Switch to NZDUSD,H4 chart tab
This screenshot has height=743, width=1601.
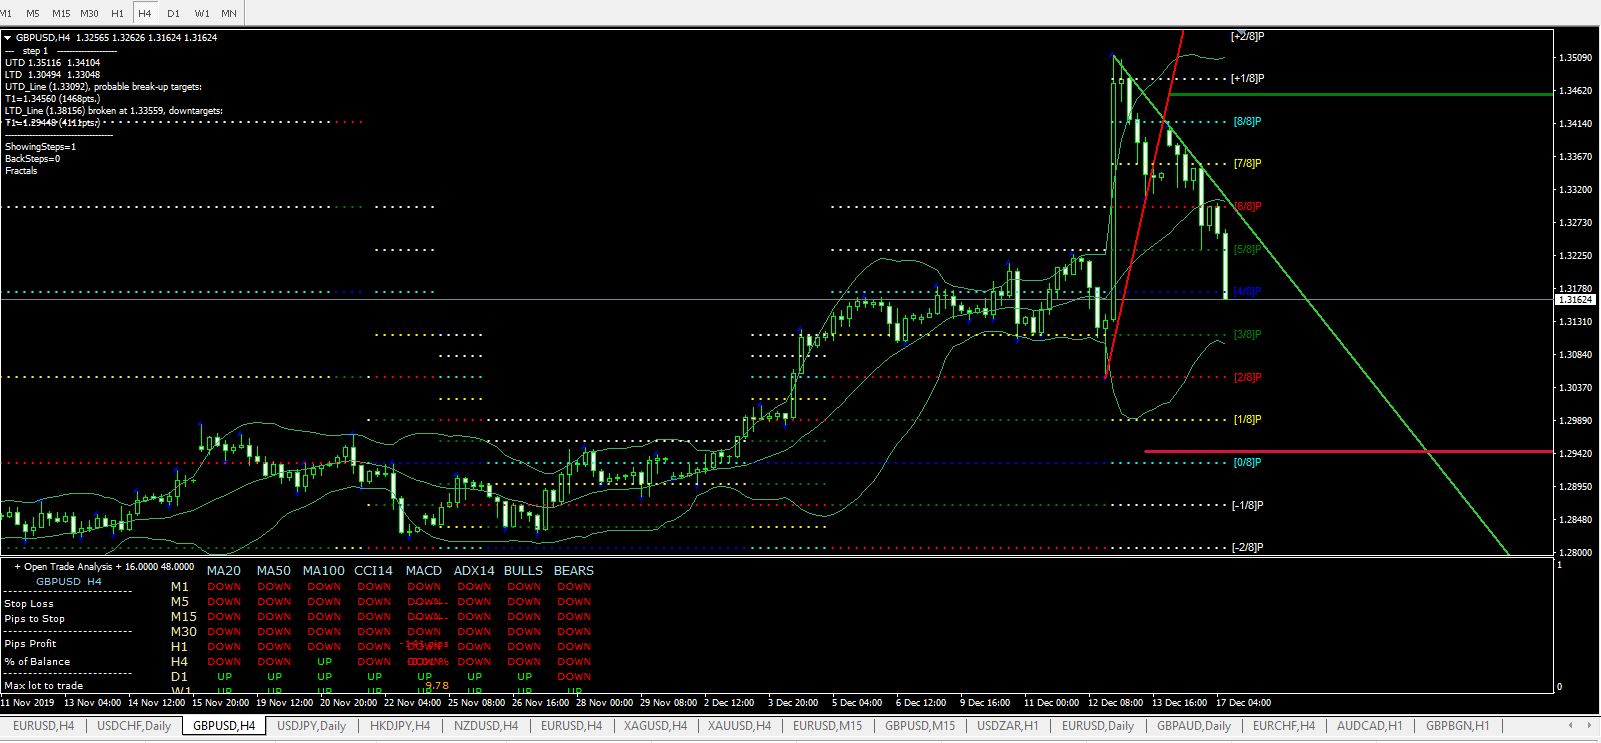(485, 726)
